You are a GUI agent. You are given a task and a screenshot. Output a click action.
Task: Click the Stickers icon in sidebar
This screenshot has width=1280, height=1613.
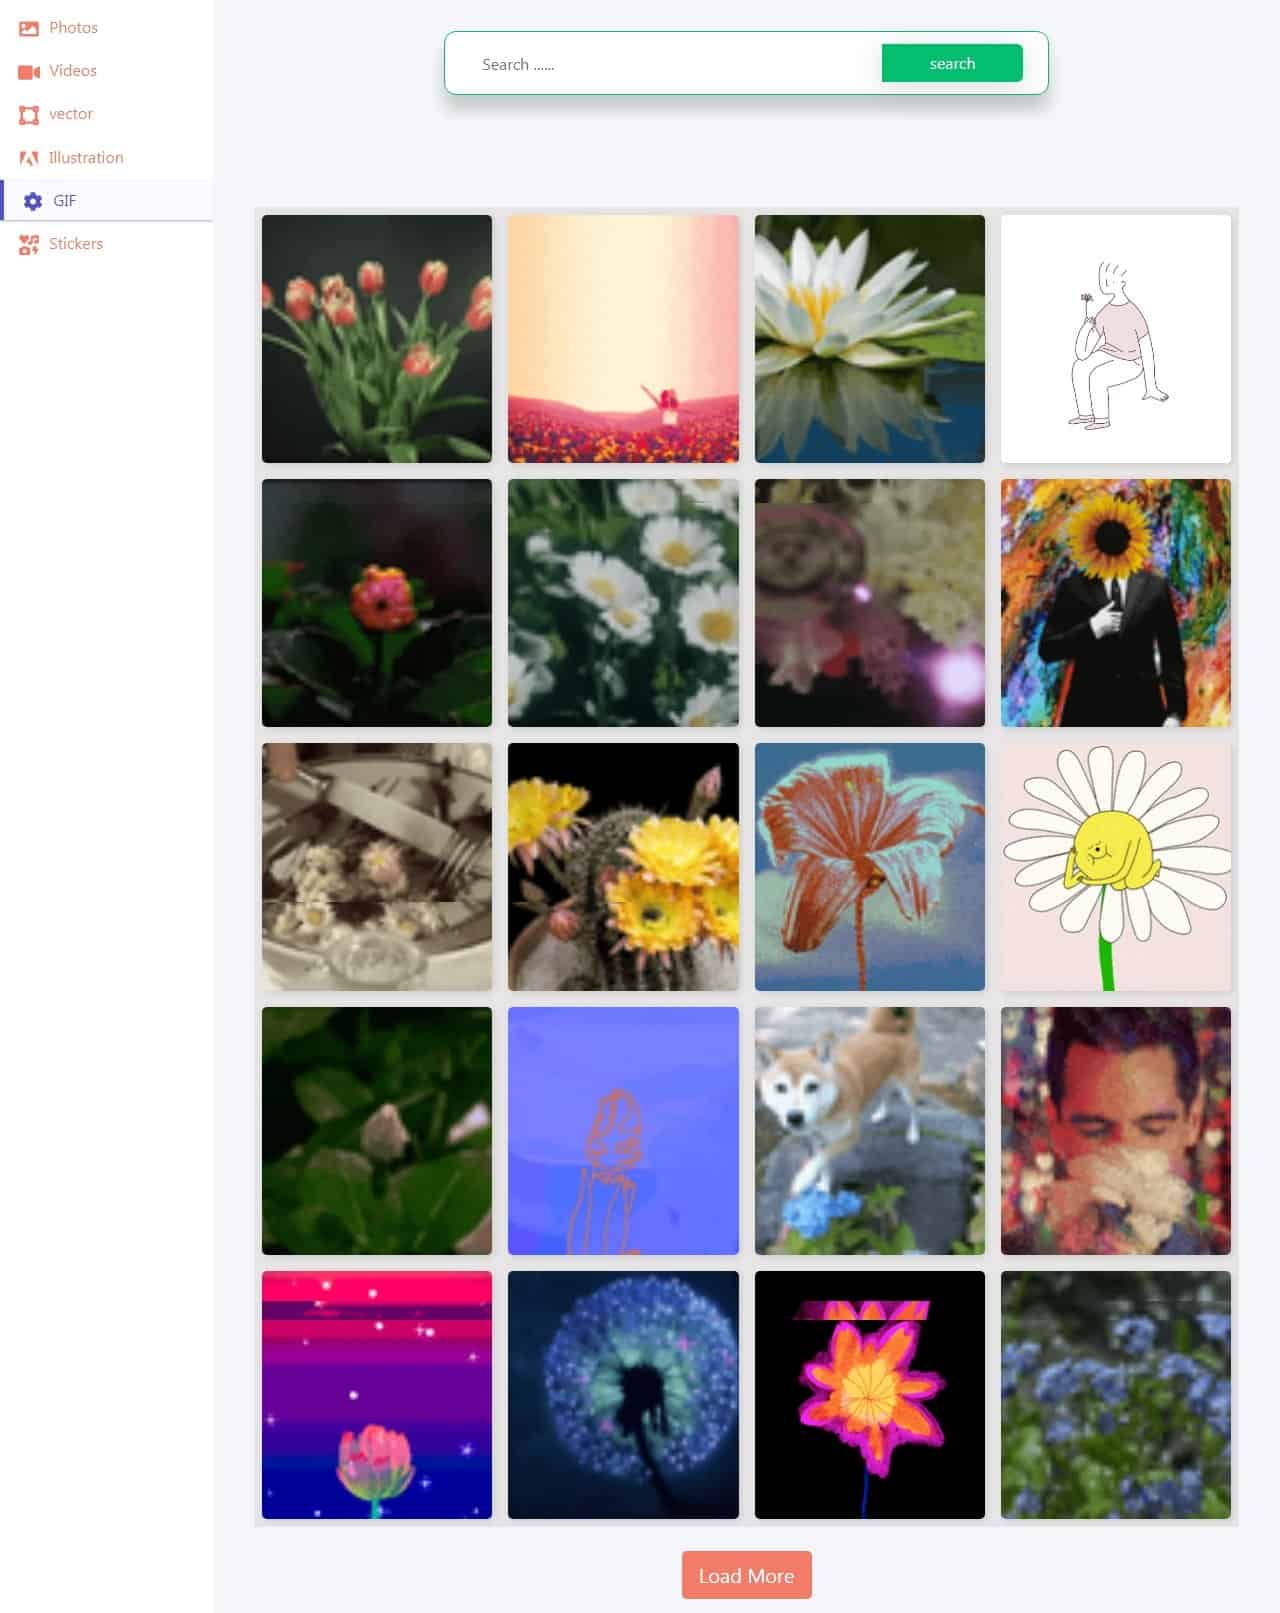point(29,244)
